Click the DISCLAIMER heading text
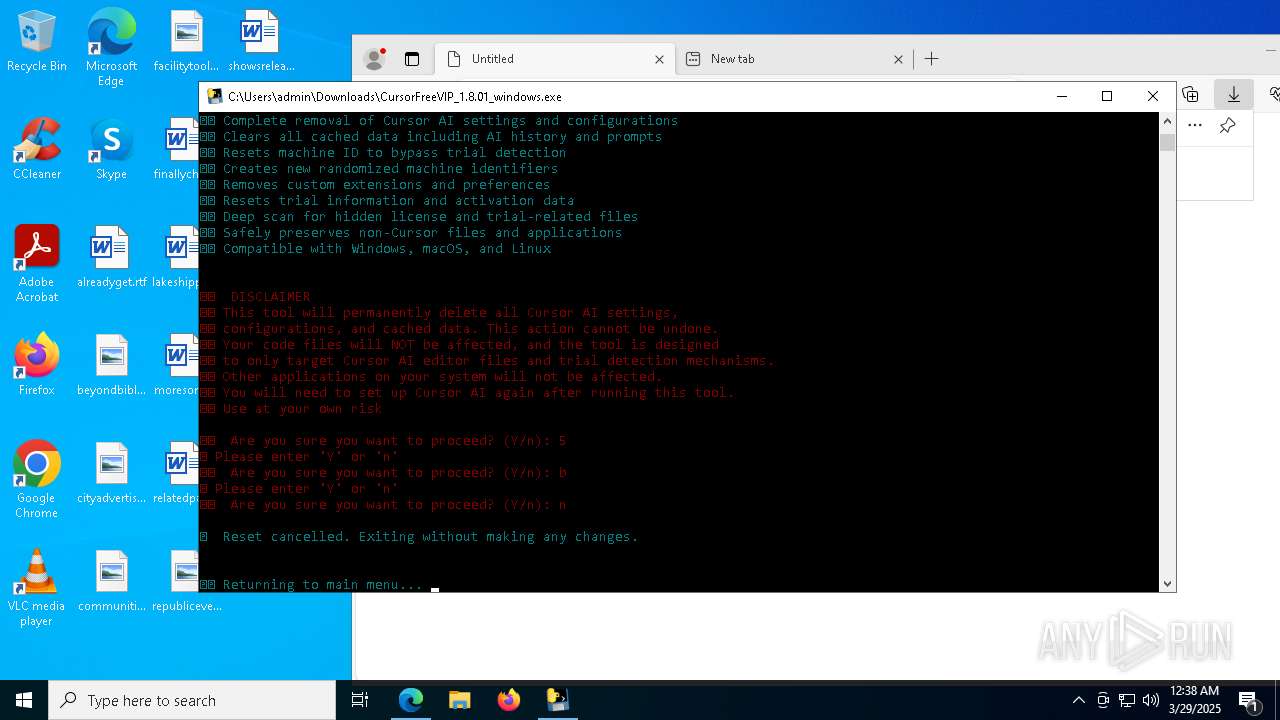1280x720 pixels. pyautogui.click(x=270, y=297)
